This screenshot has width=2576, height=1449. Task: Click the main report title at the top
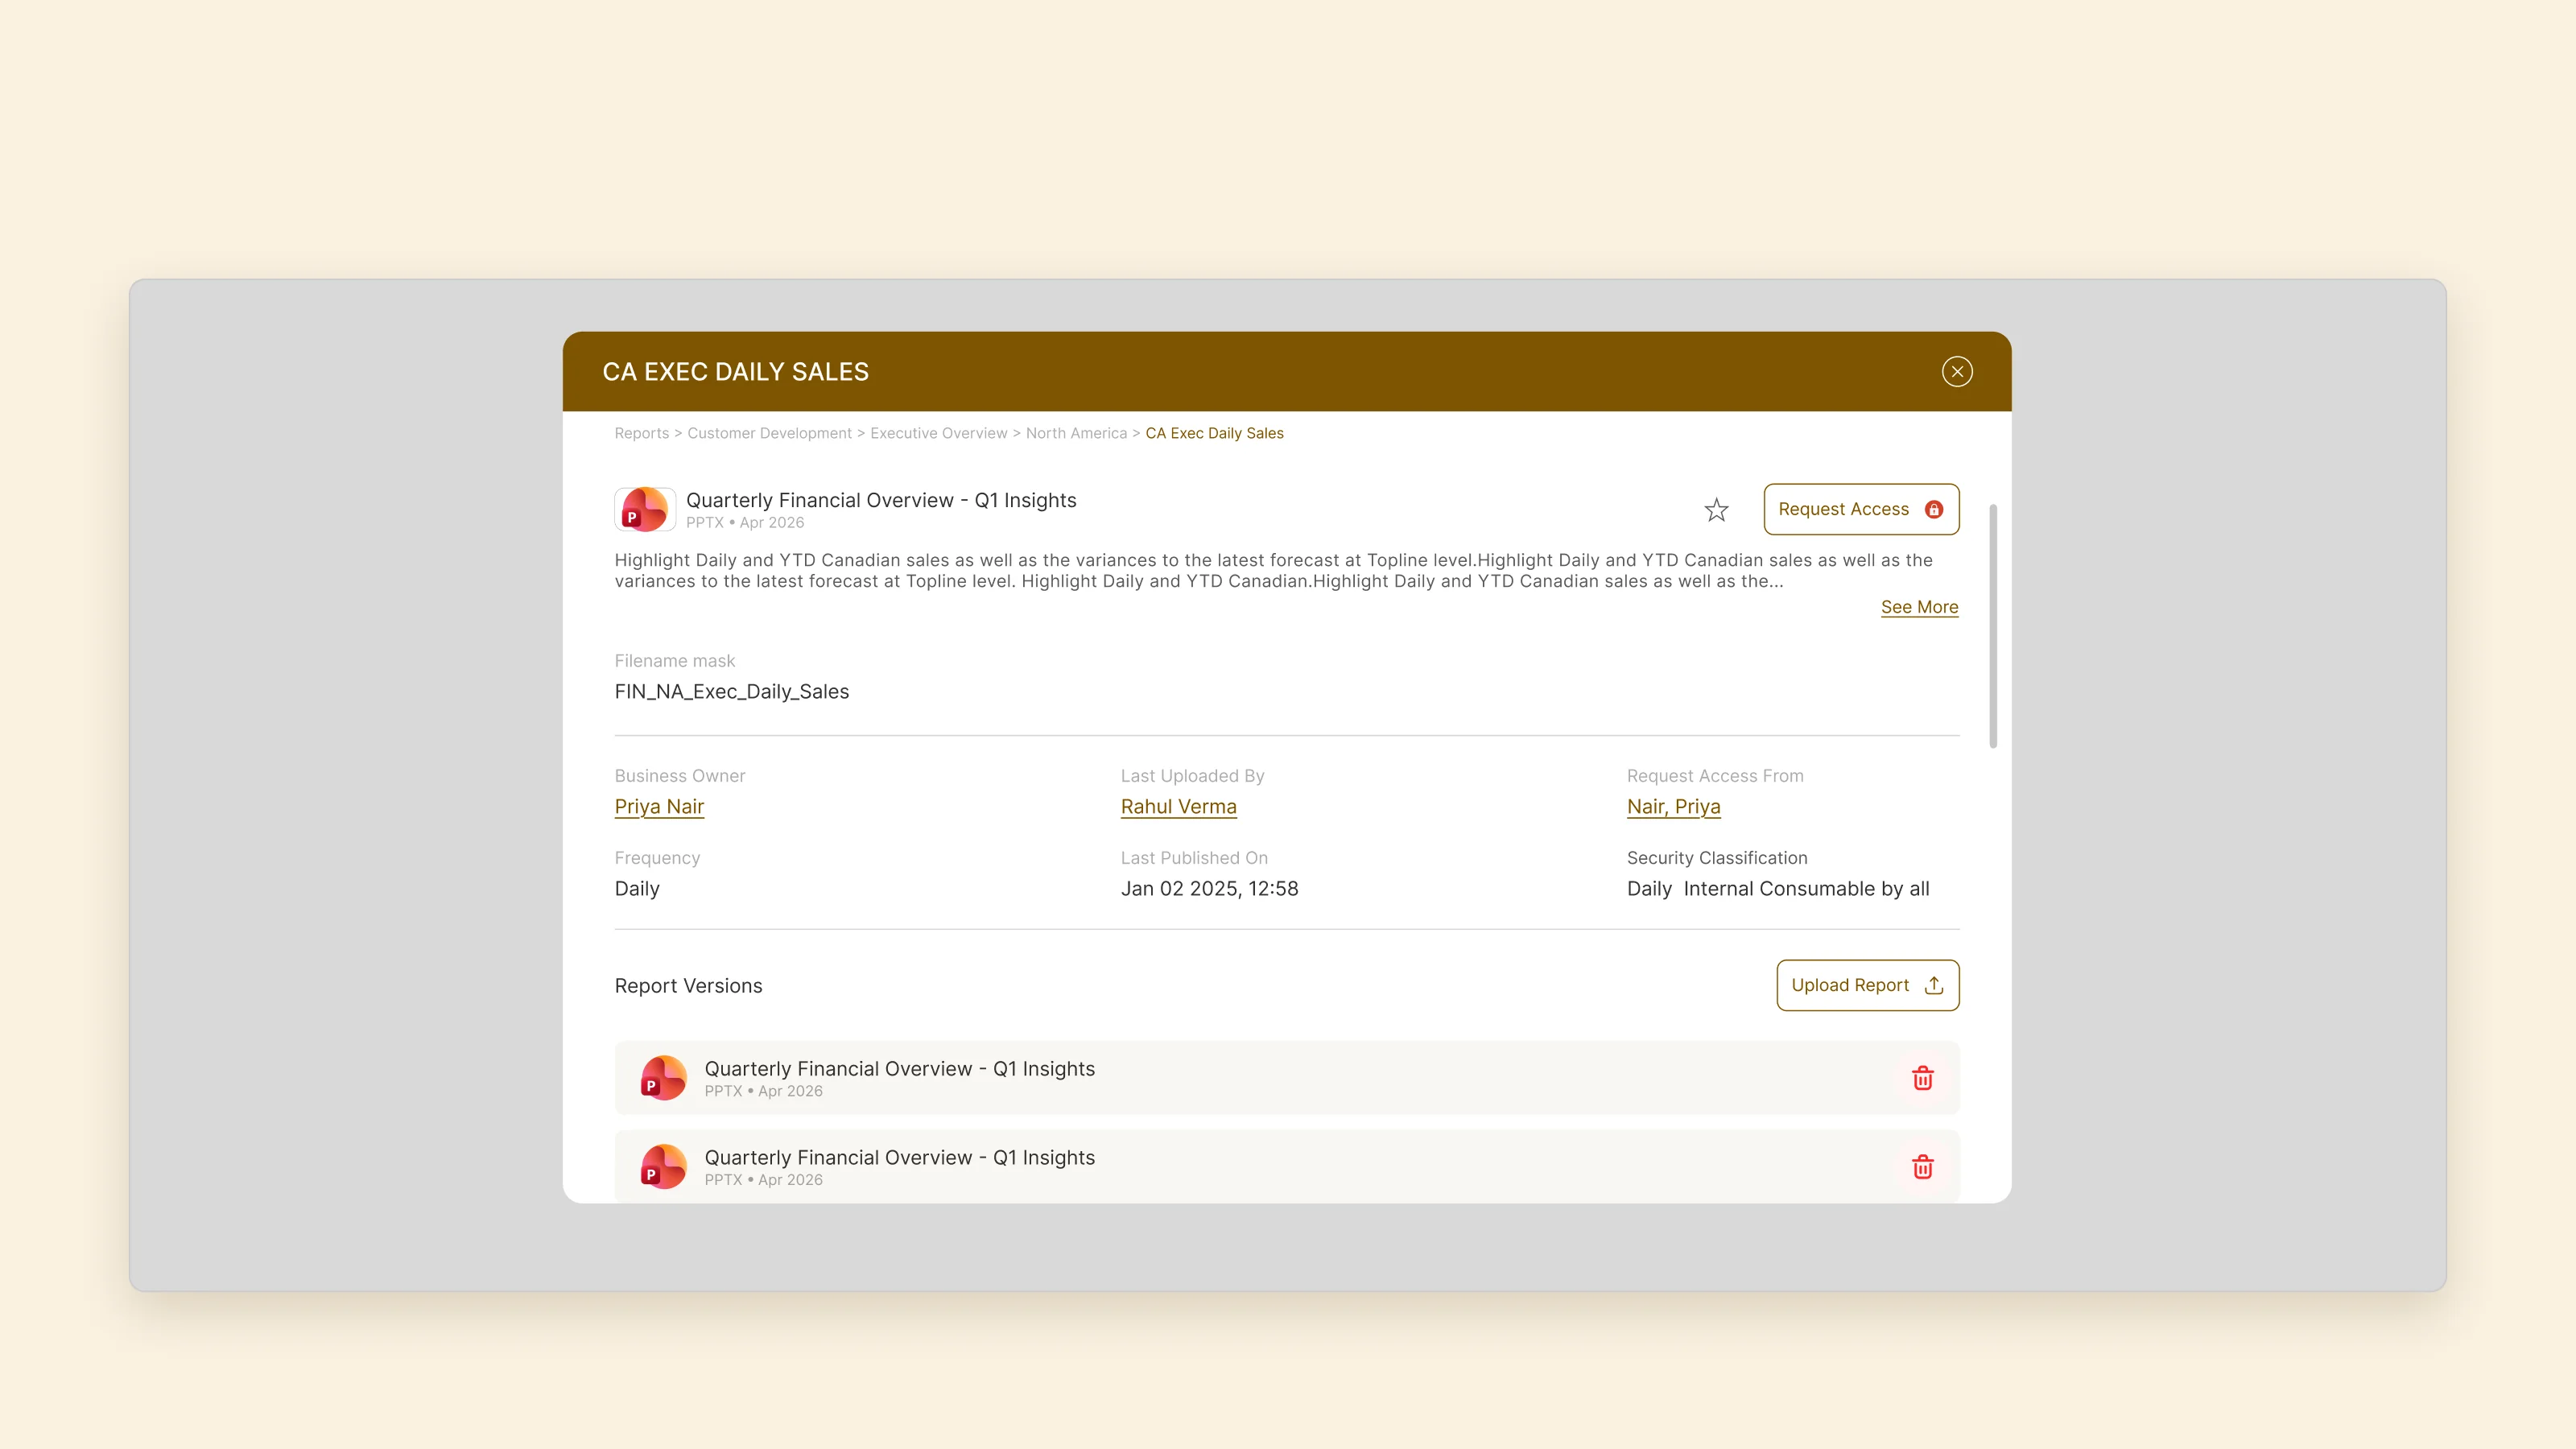pos(881,500)
